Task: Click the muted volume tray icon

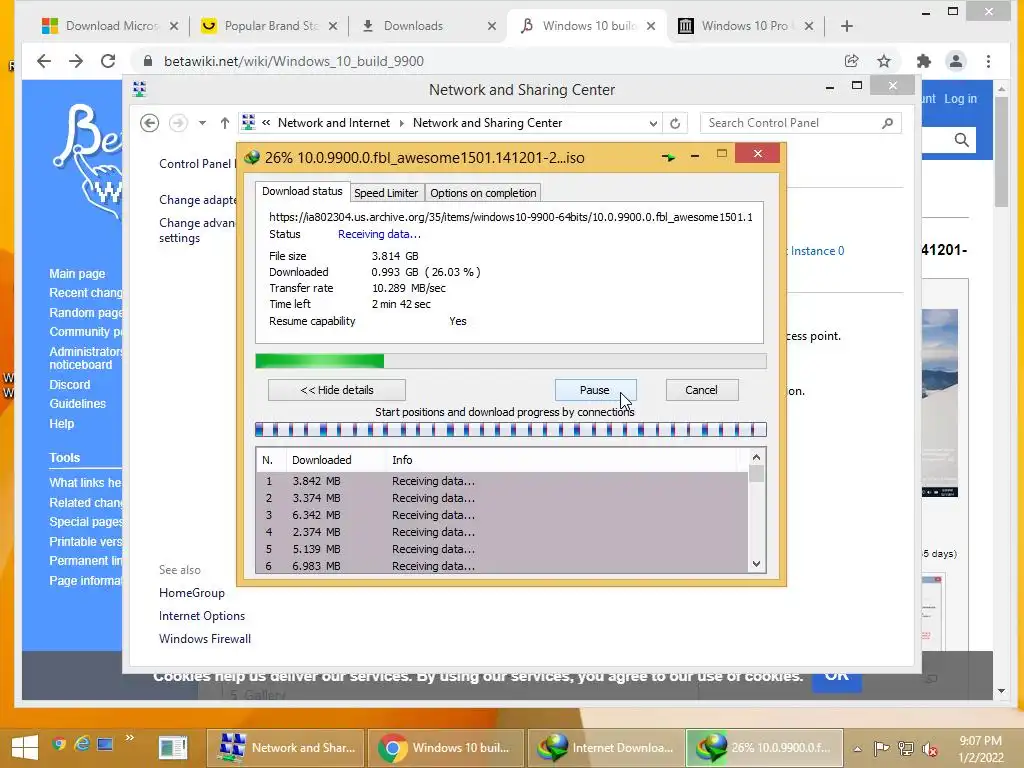Action: (929, 748)
